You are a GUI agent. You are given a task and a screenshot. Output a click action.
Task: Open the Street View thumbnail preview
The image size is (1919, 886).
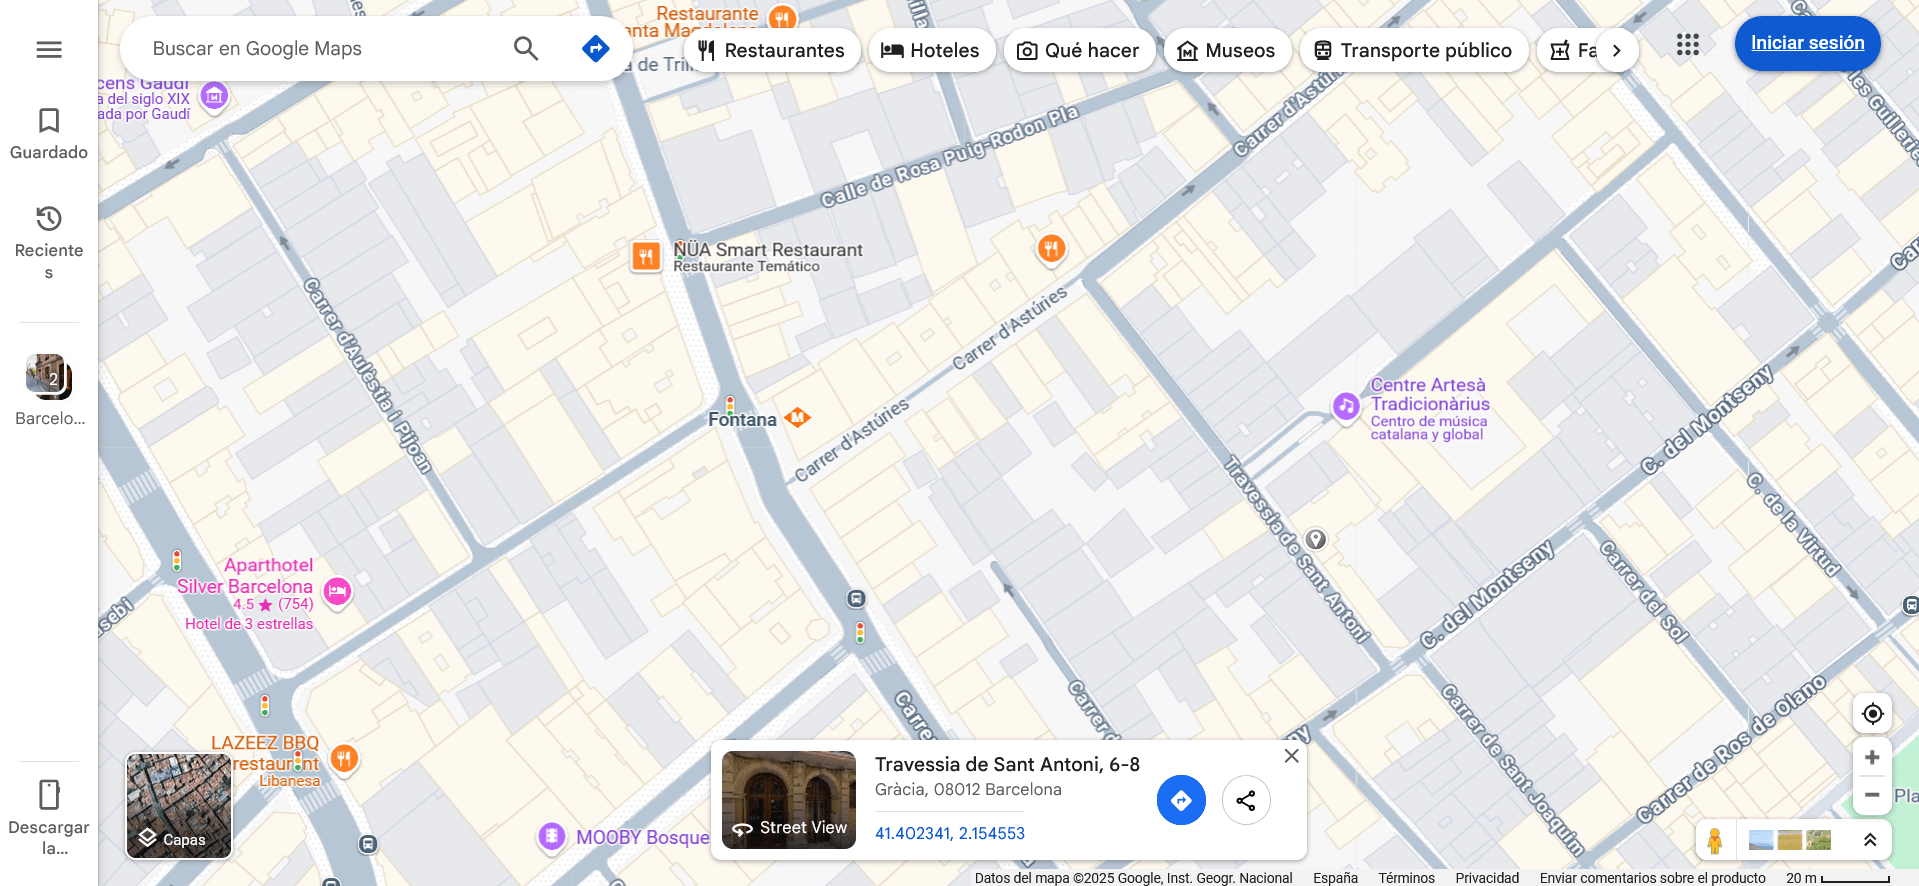pos(789,800)
